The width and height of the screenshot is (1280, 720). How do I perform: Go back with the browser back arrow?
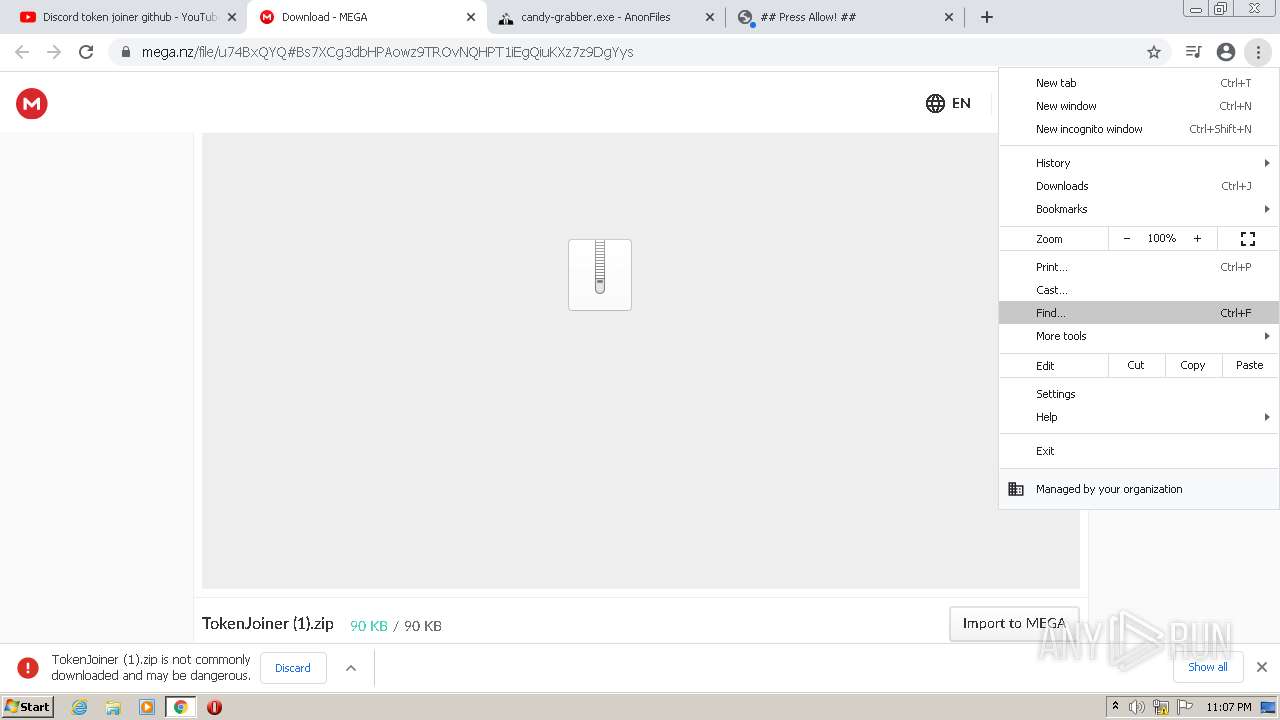[22, 52]
